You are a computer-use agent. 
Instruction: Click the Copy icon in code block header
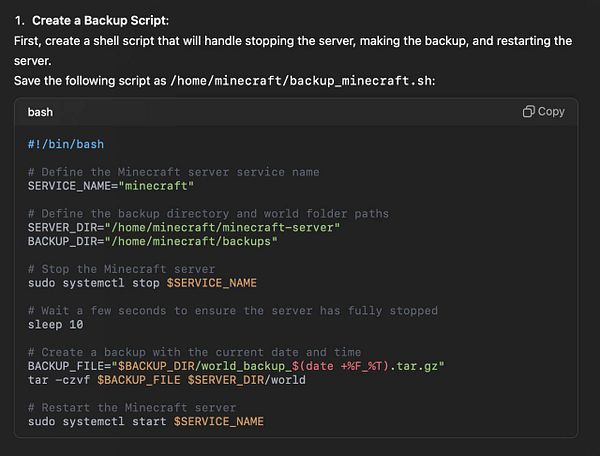click(529, 112)
